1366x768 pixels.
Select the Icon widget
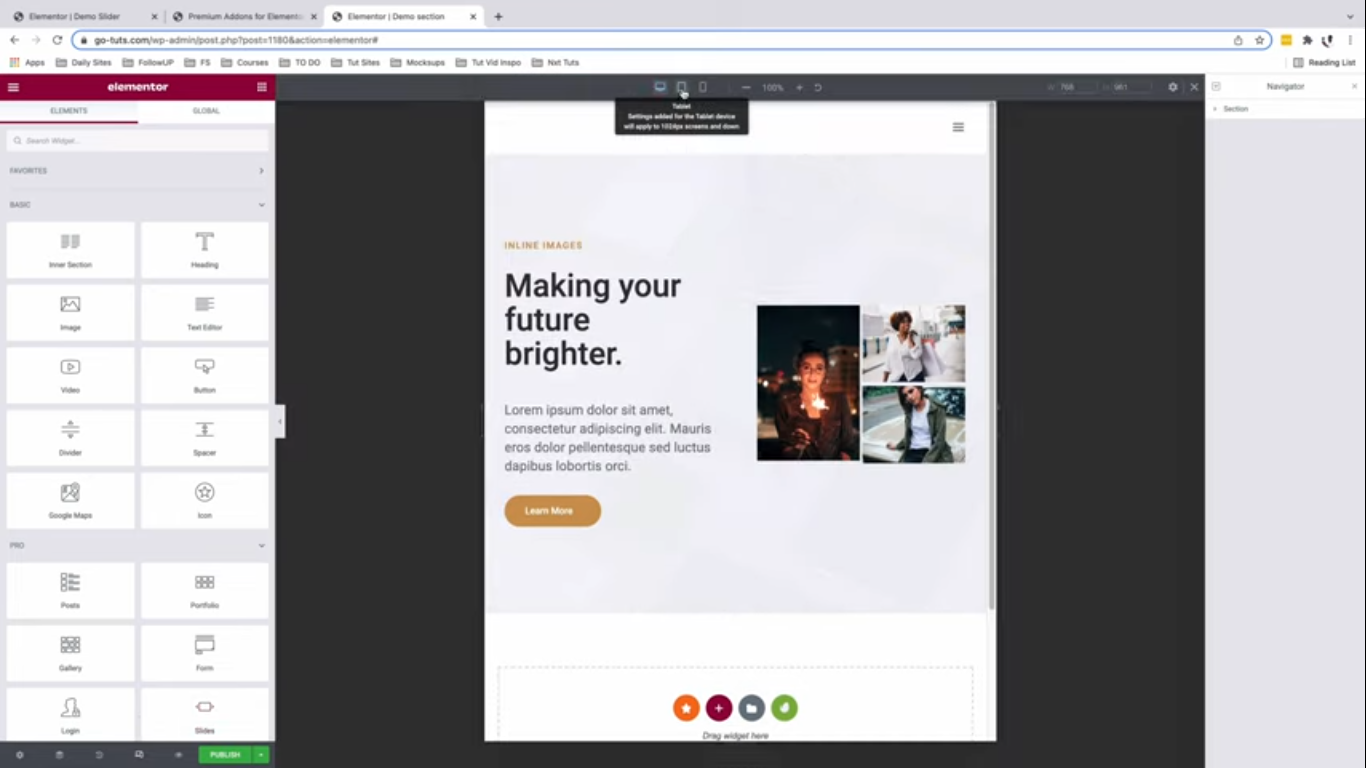tap(205, 501)
